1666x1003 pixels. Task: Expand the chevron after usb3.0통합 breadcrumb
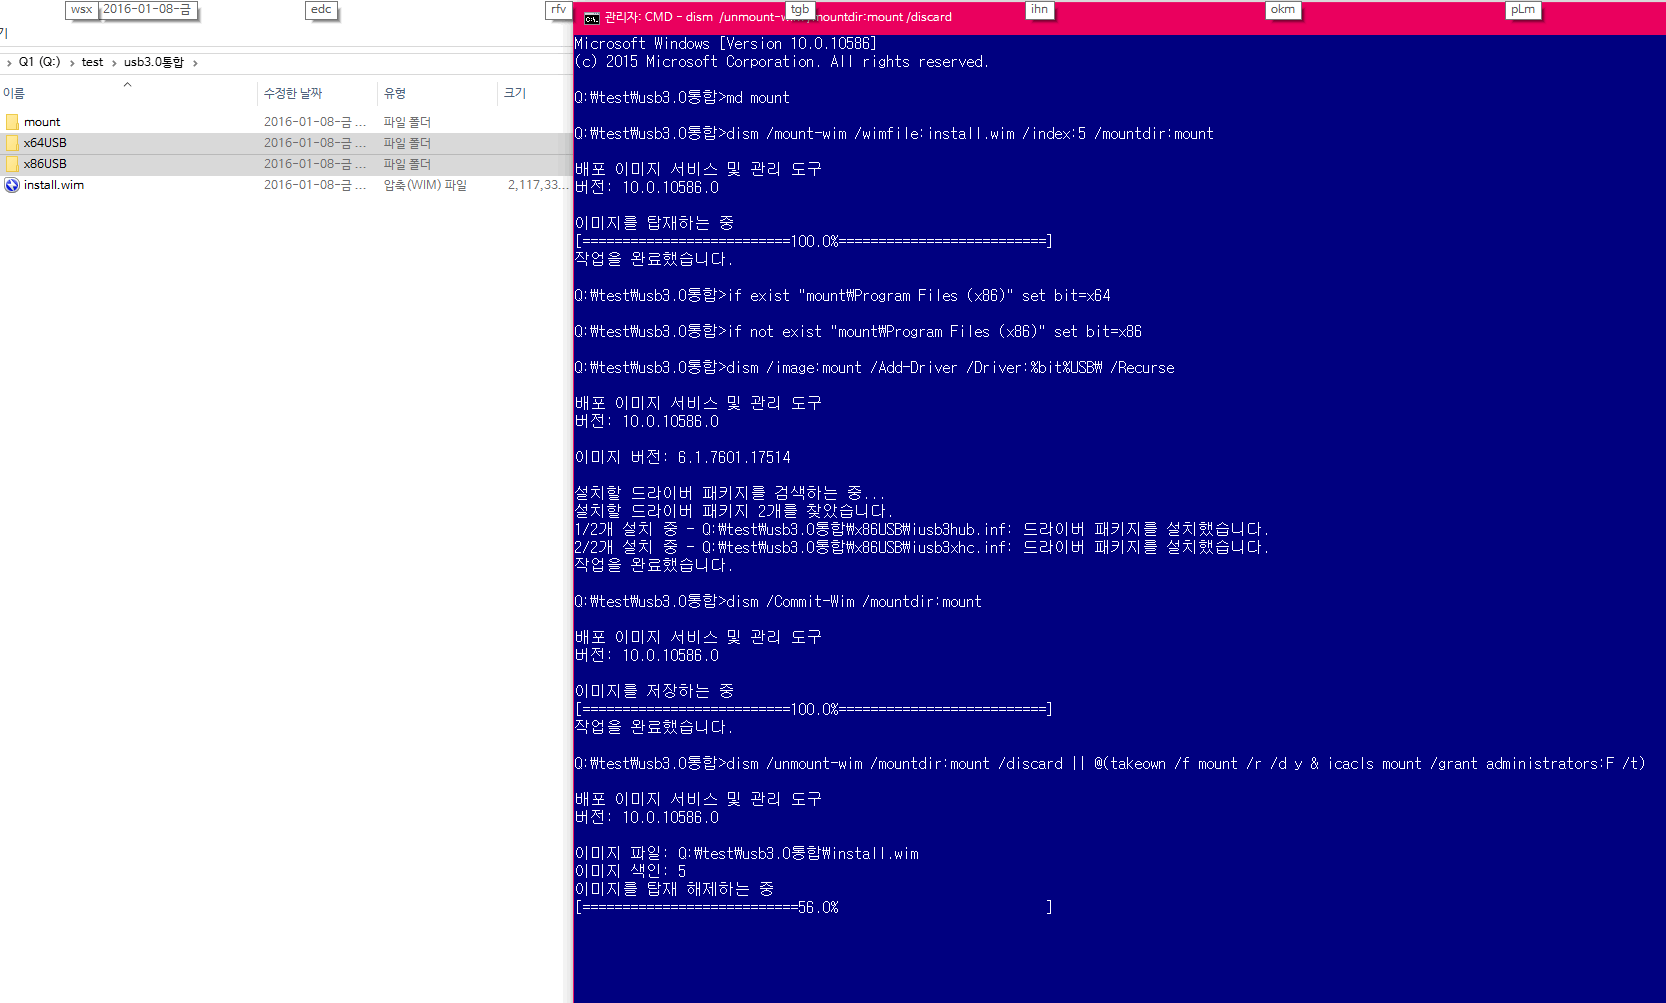(x=195, y=63)
